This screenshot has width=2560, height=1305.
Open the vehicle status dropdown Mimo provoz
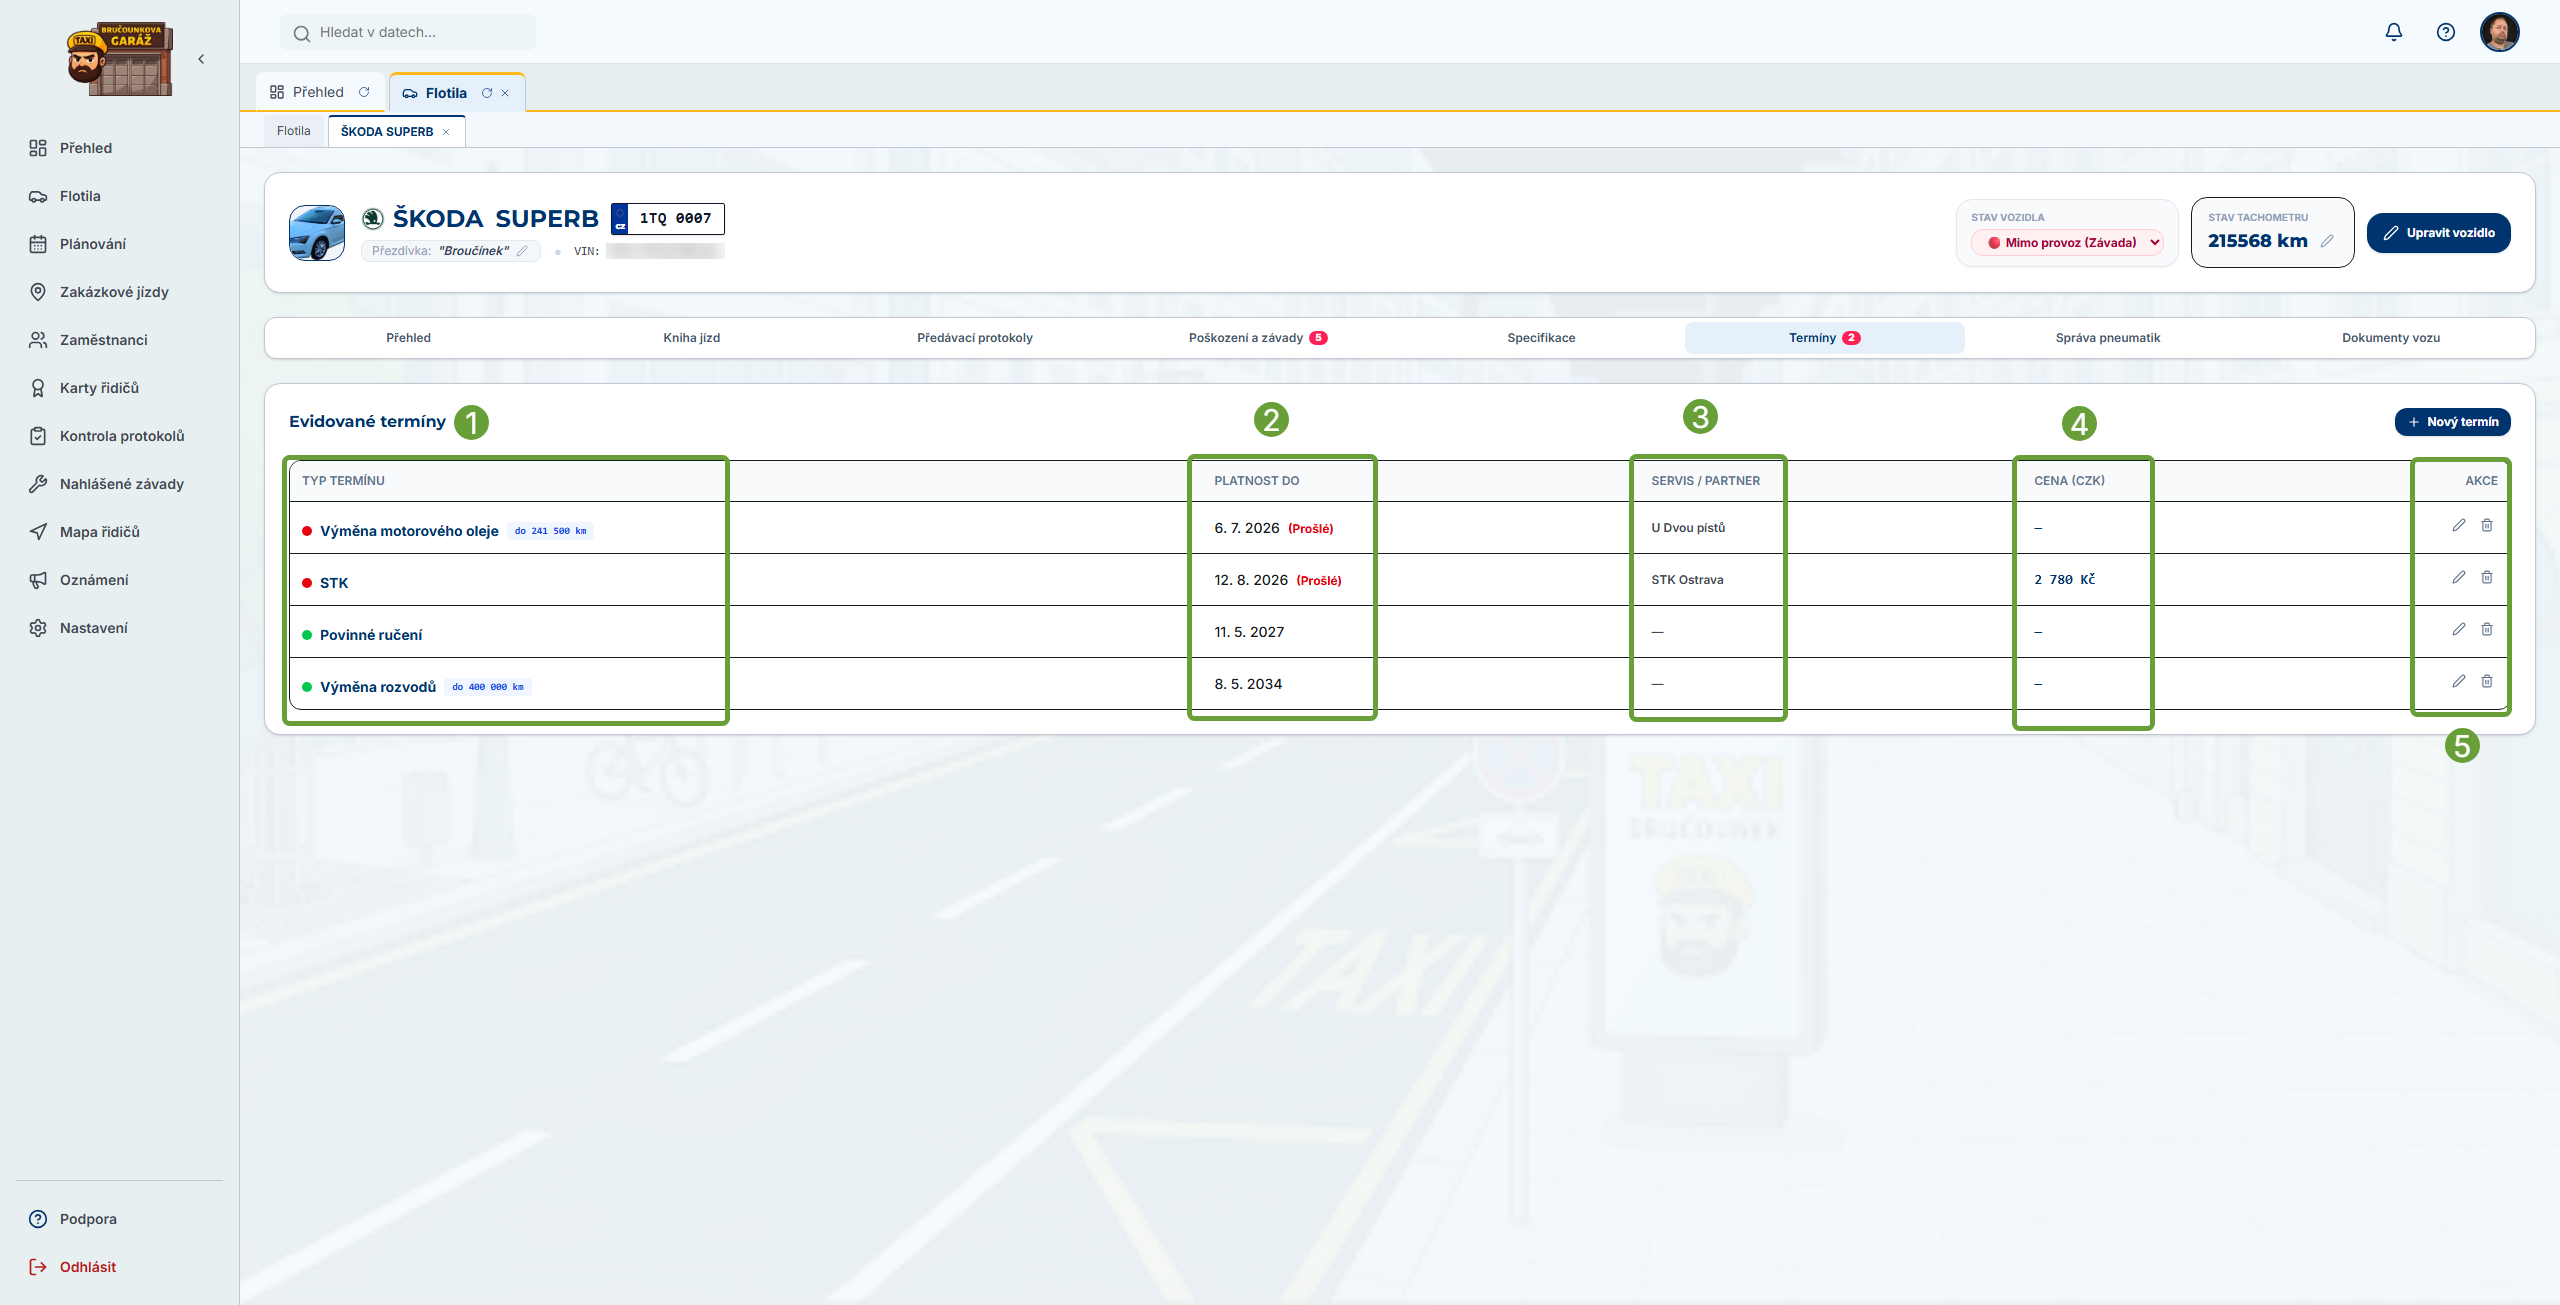coord(2067,242)
